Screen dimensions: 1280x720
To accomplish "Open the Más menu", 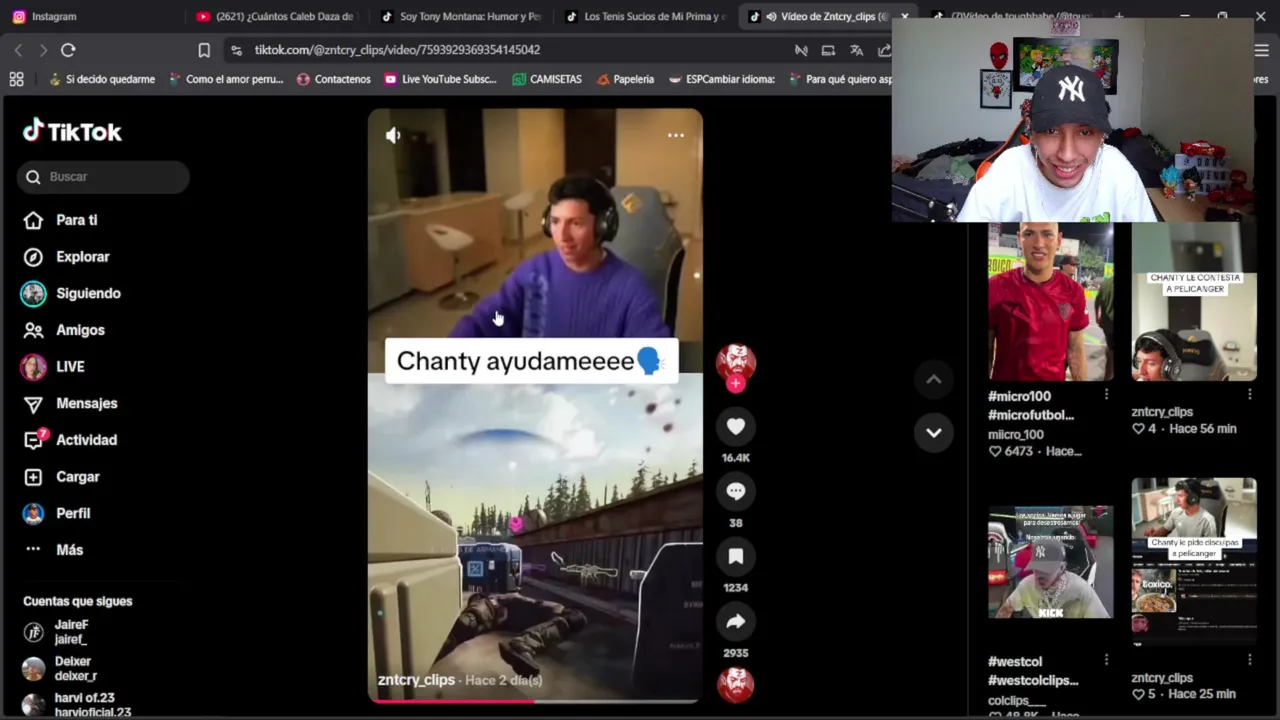I will tap(54, 550).
